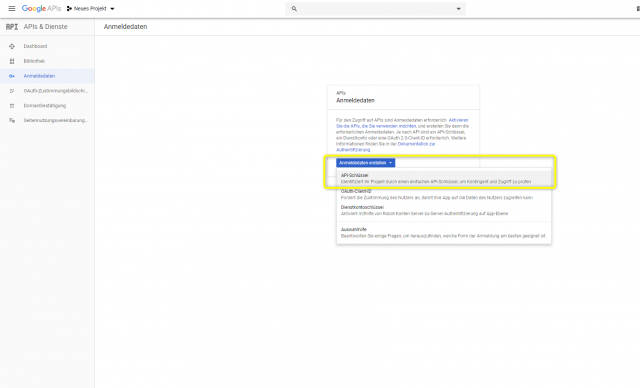This screenshot has width=640, height=388.
Task: Choose Dienstkontoschlüssel from the menu
Action: [x=444, y=210]
